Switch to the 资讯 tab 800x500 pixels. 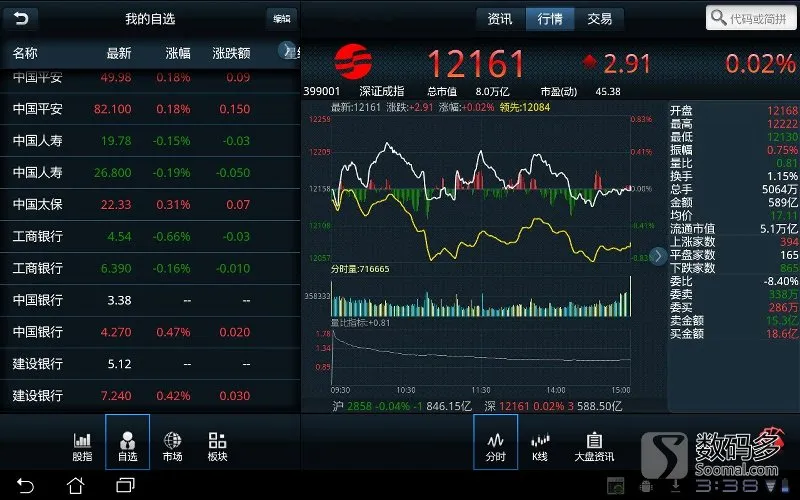[499, 19]
